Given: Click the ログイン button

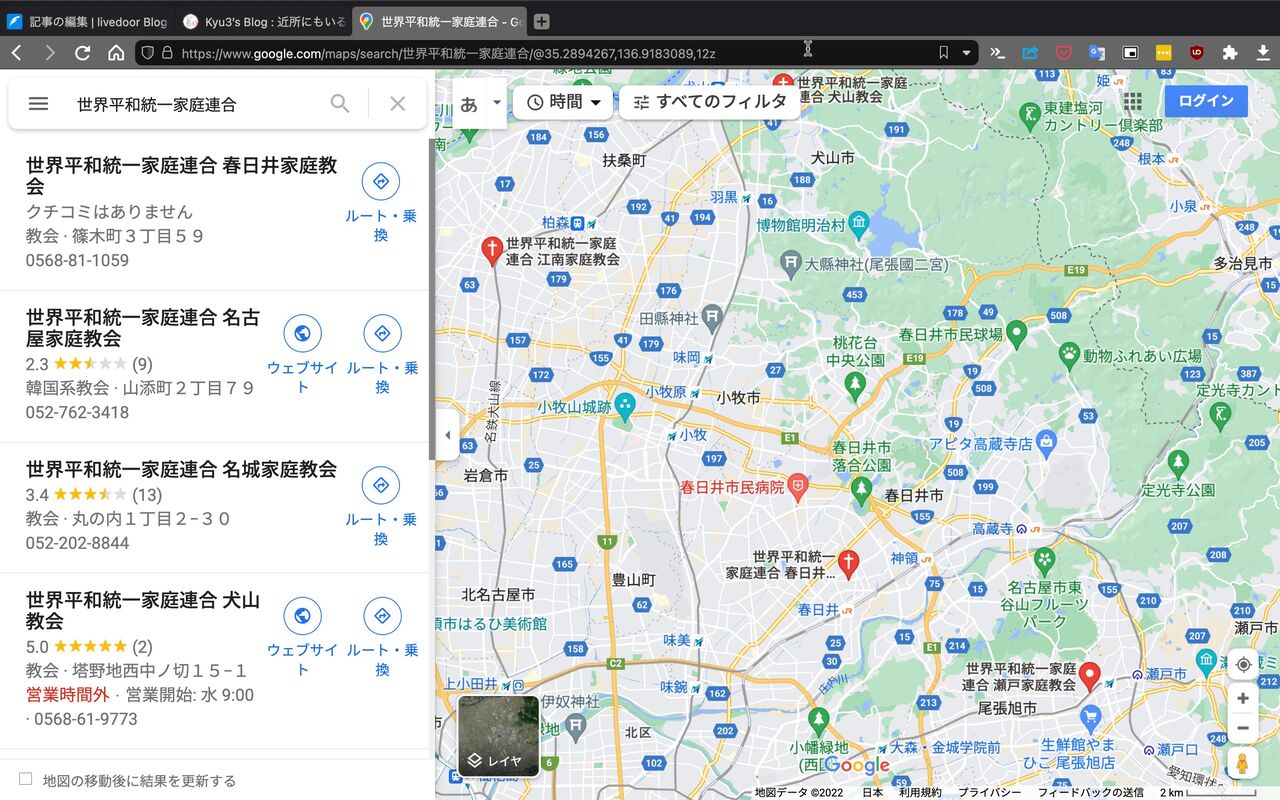Looking at the screenshot, I should click(x=1206, y=101).
